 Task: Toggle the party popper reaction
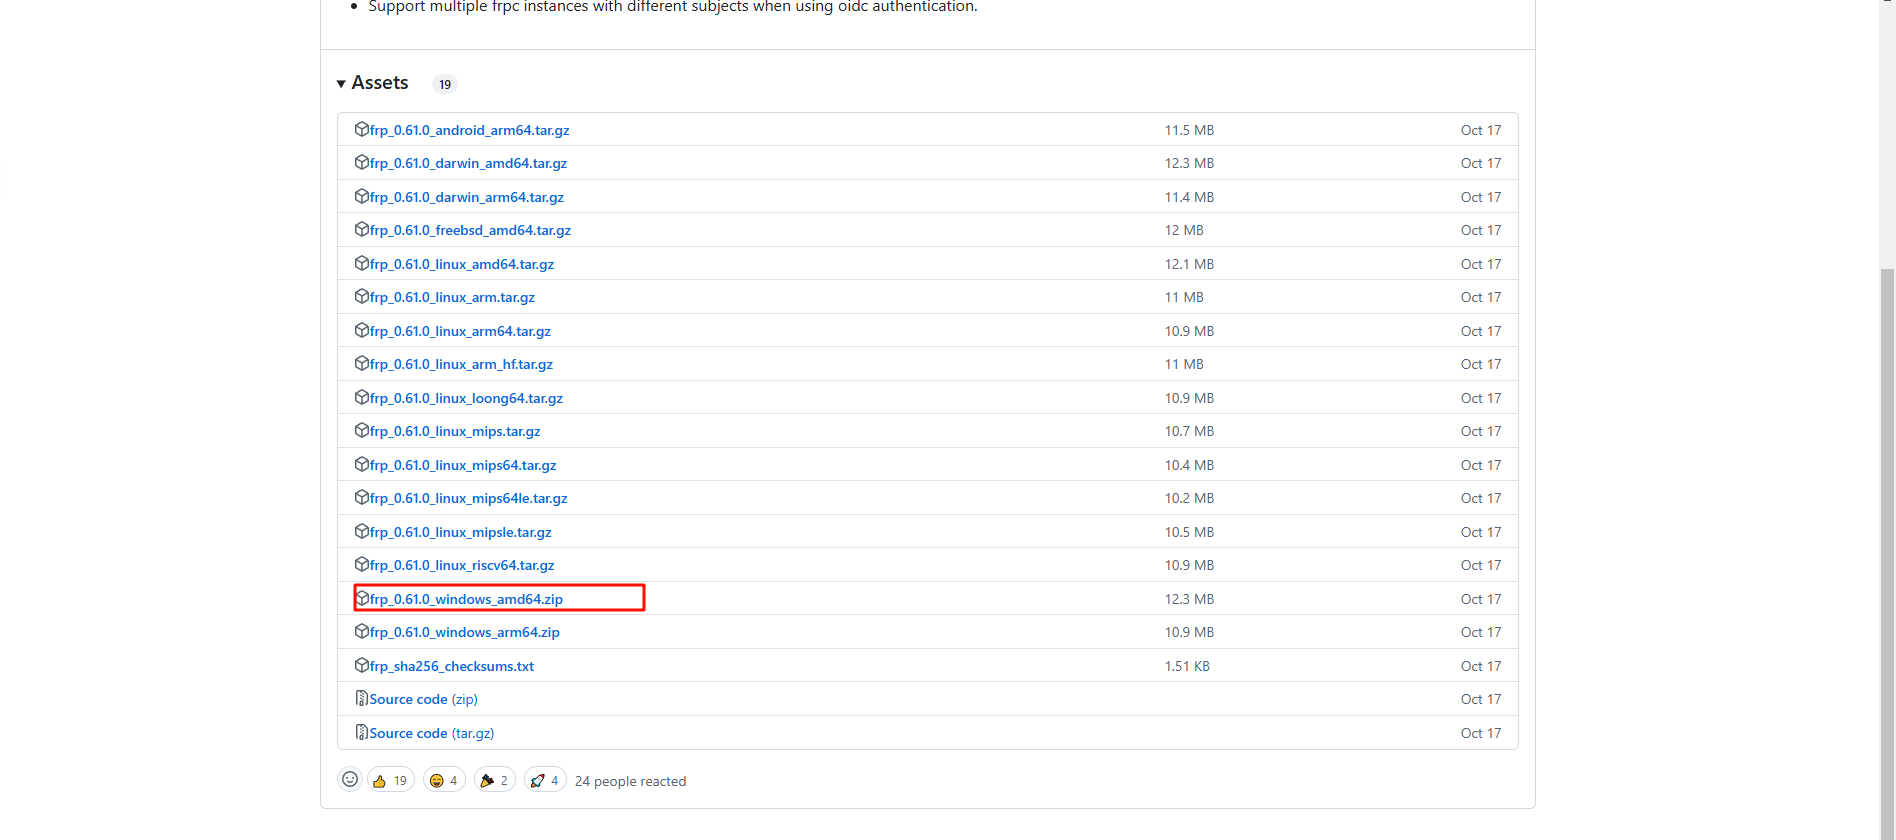[x=494, y=780]
